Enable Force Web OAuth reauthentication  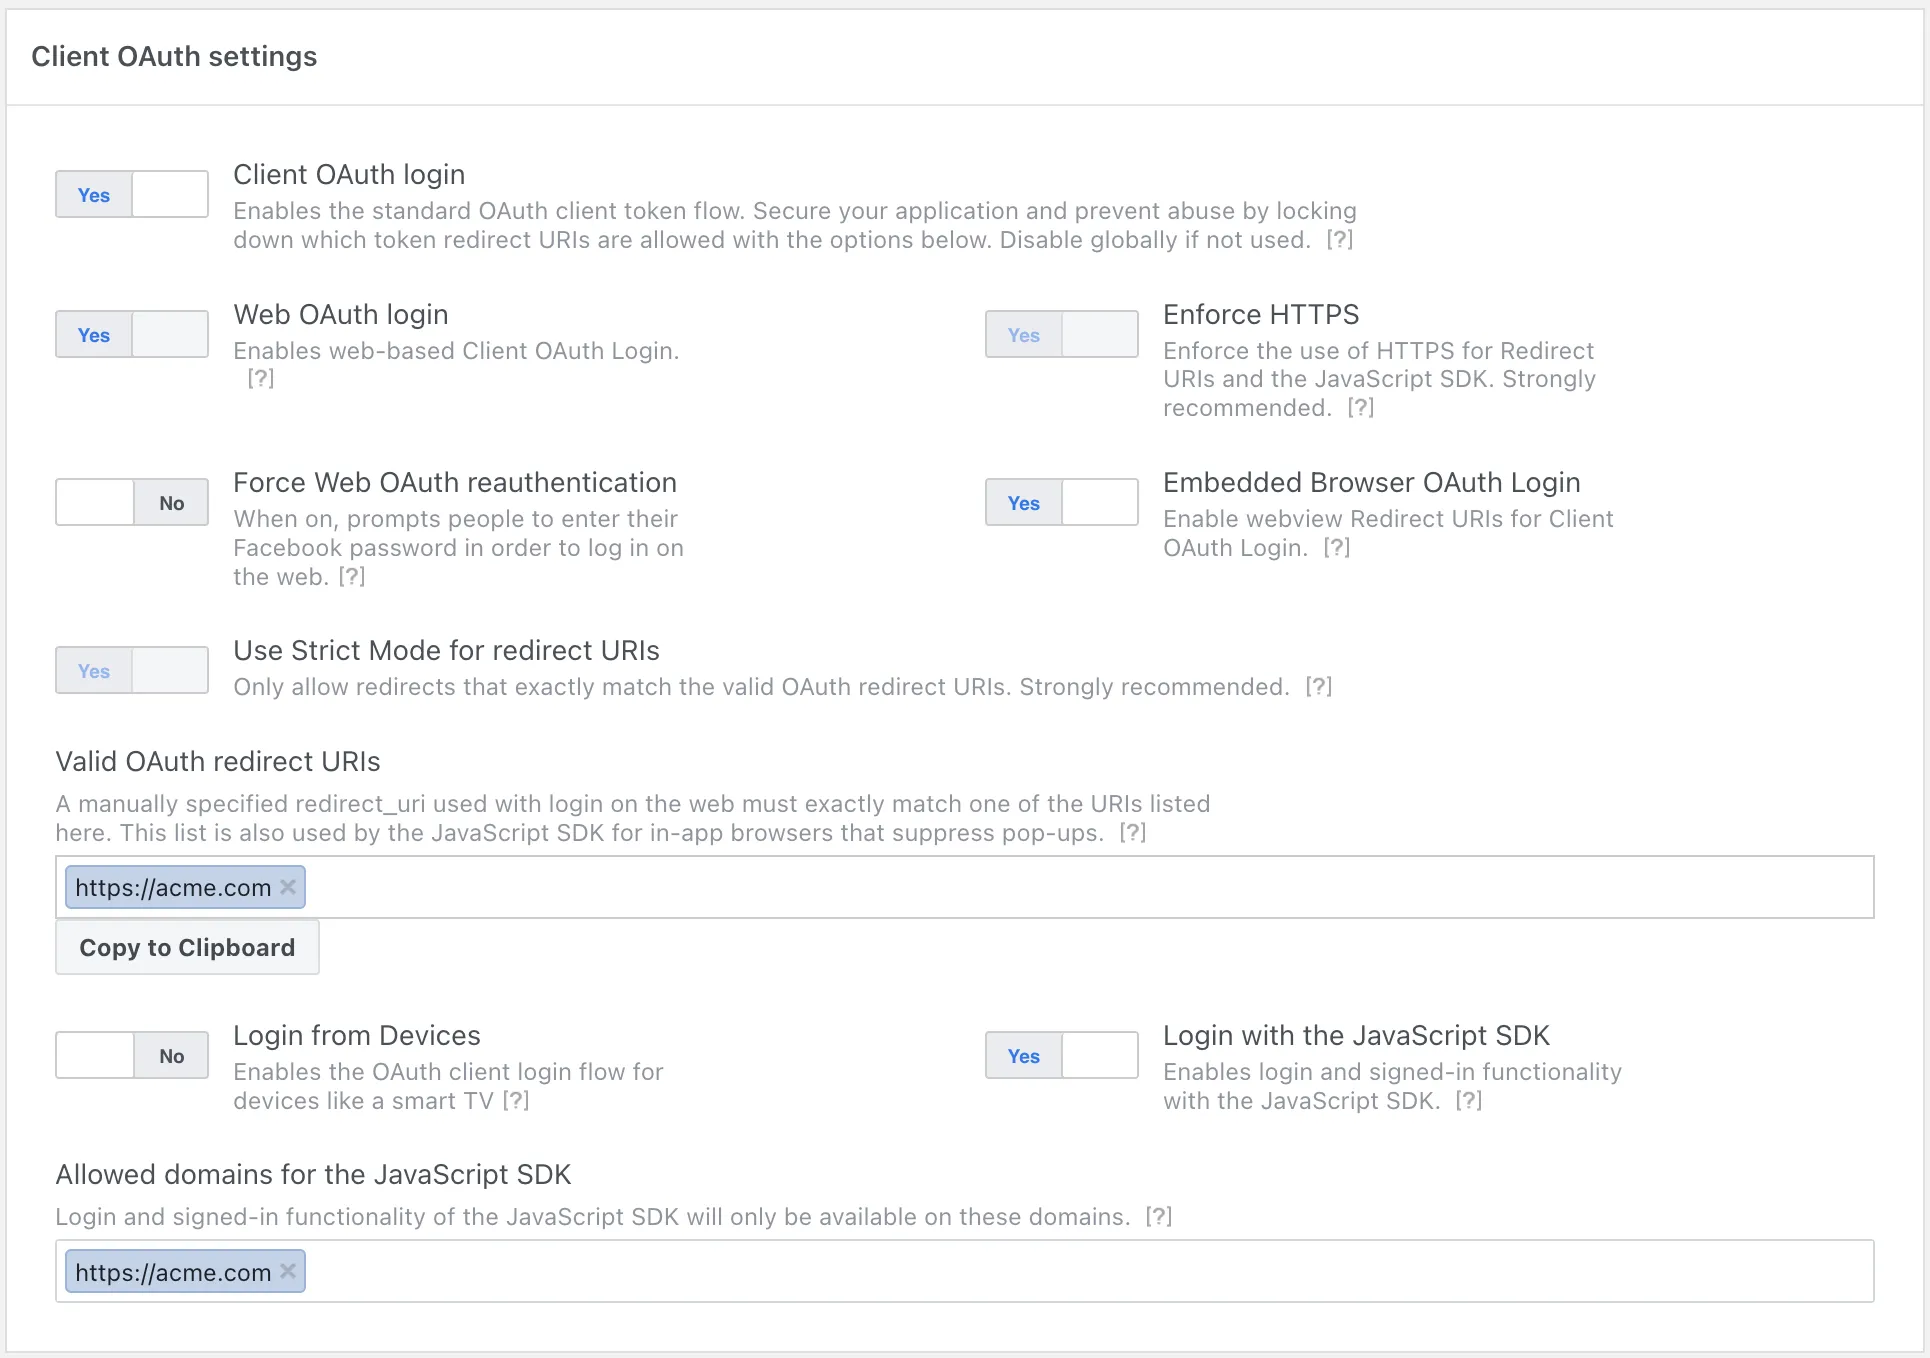coord(132,502)
